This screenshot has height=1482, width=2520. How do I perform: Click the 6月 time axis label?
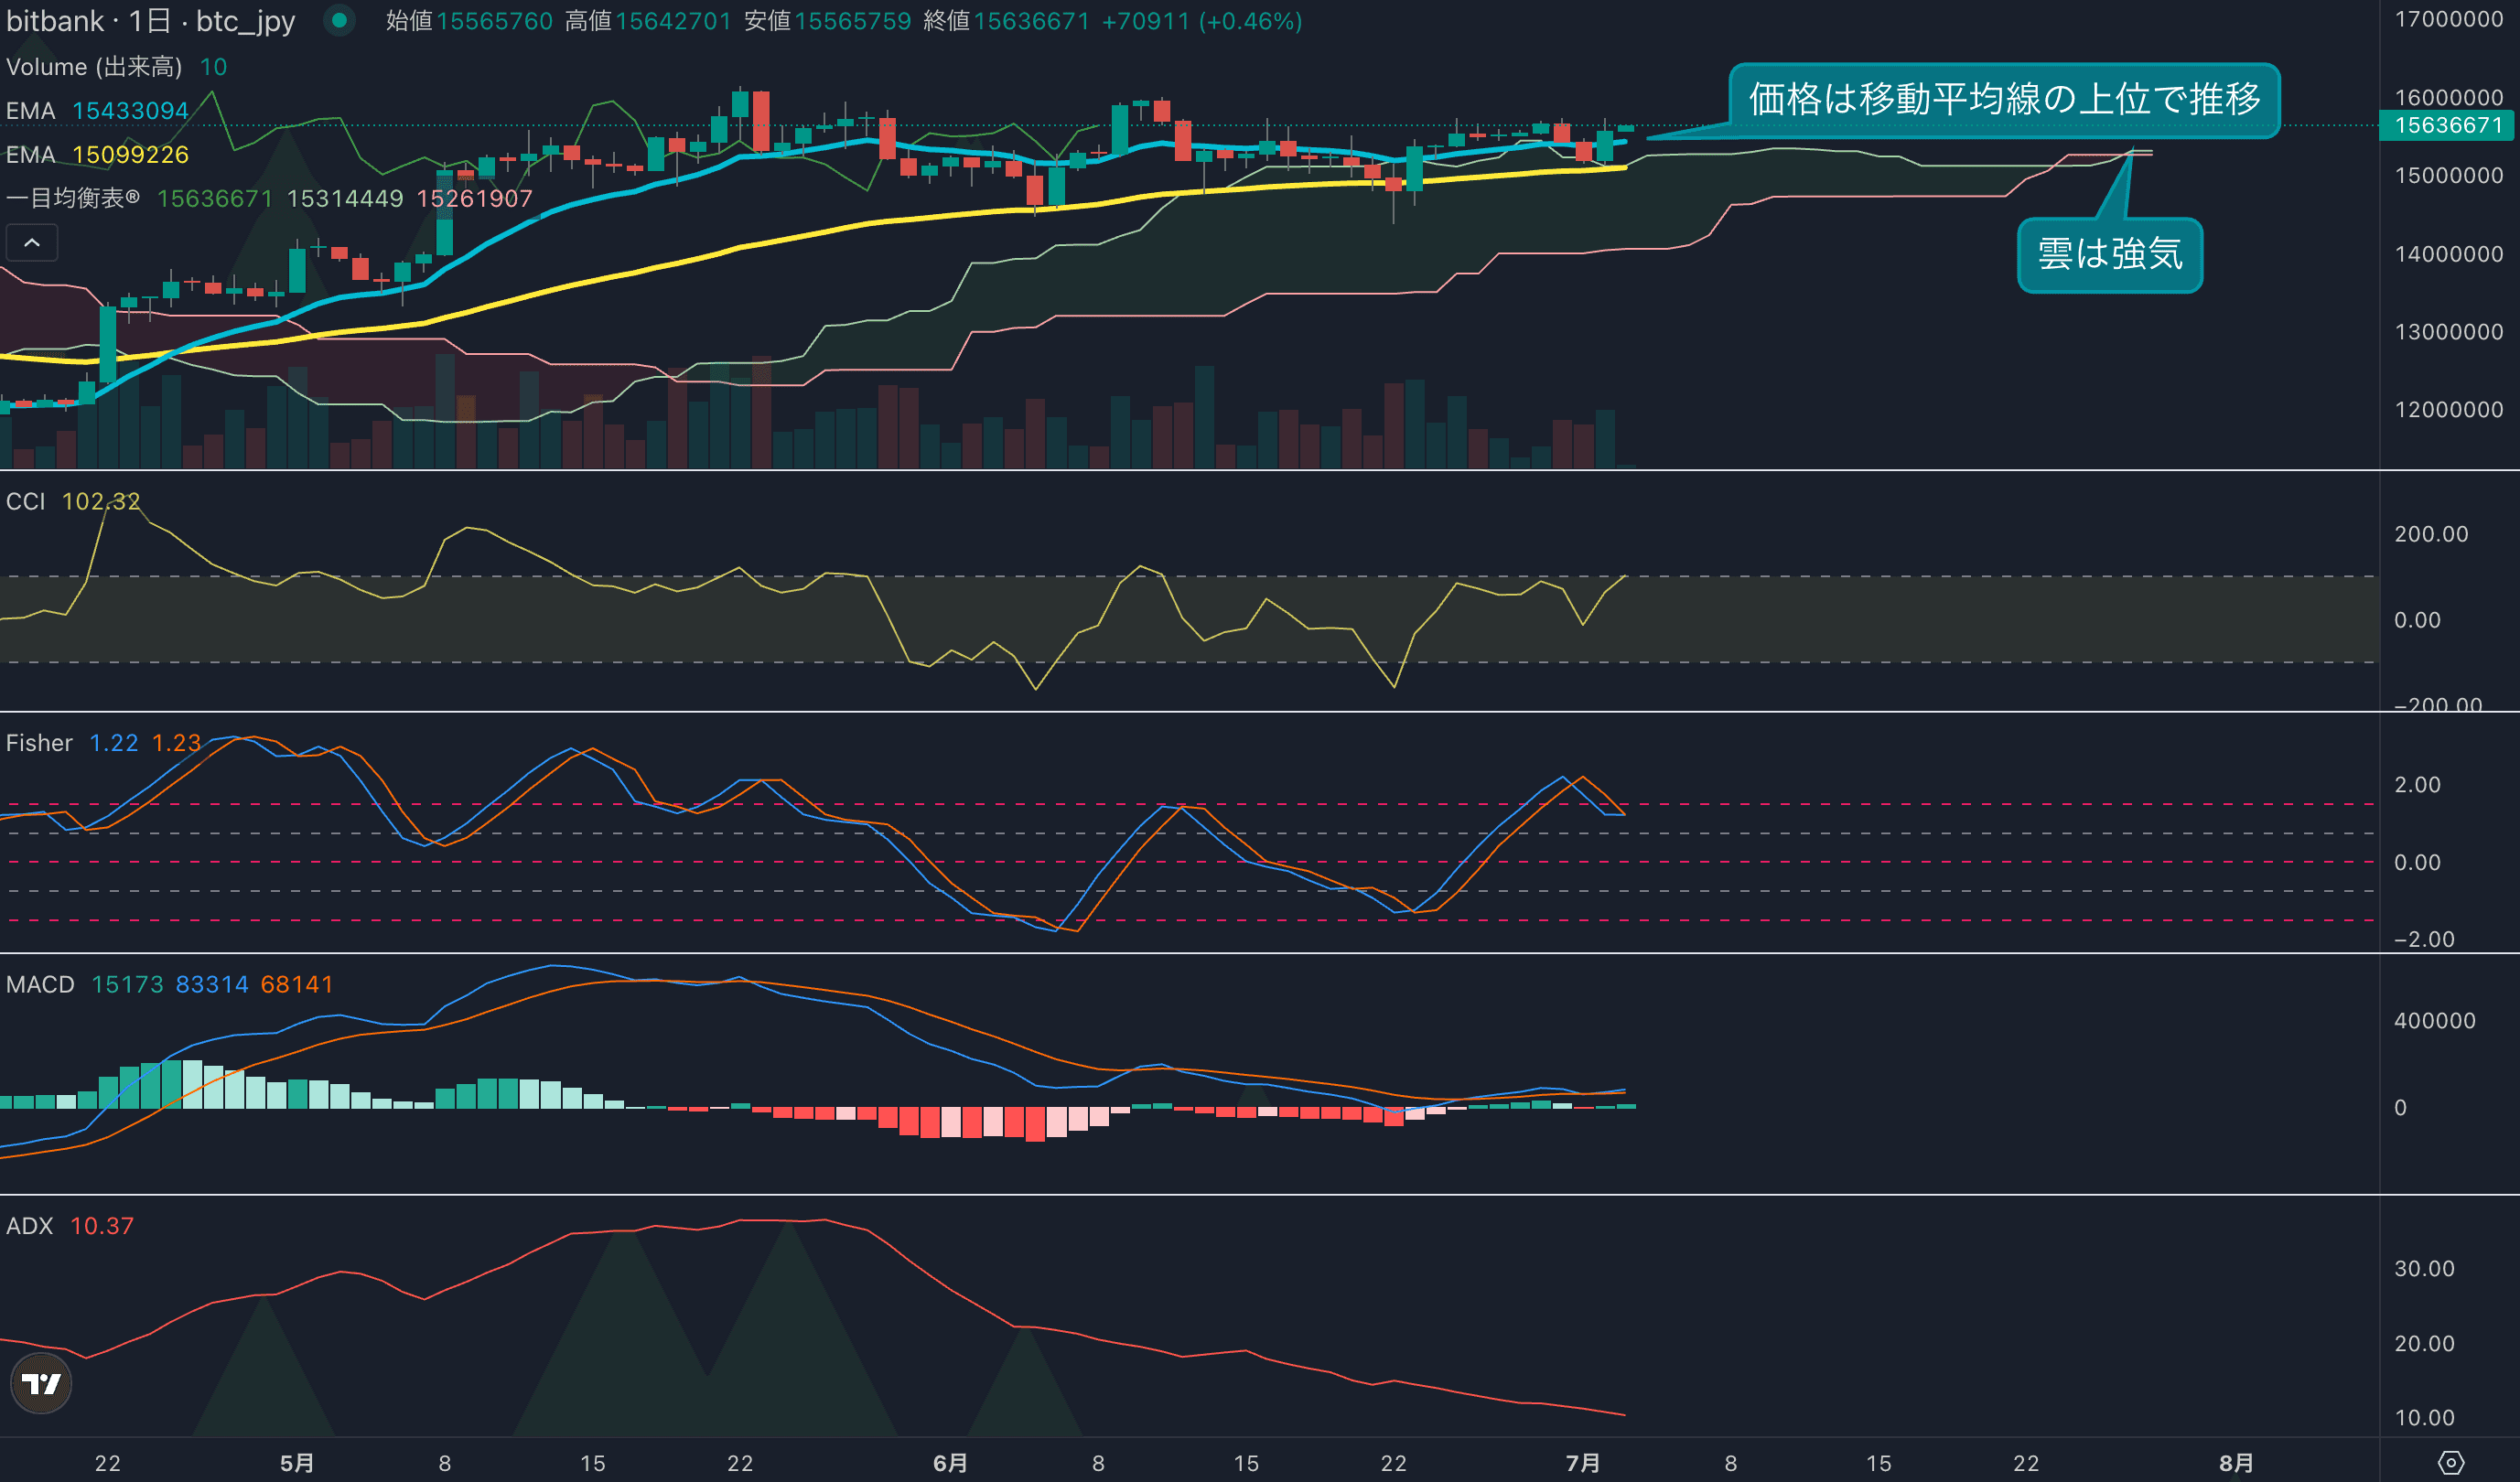(x=950, y=1463)
